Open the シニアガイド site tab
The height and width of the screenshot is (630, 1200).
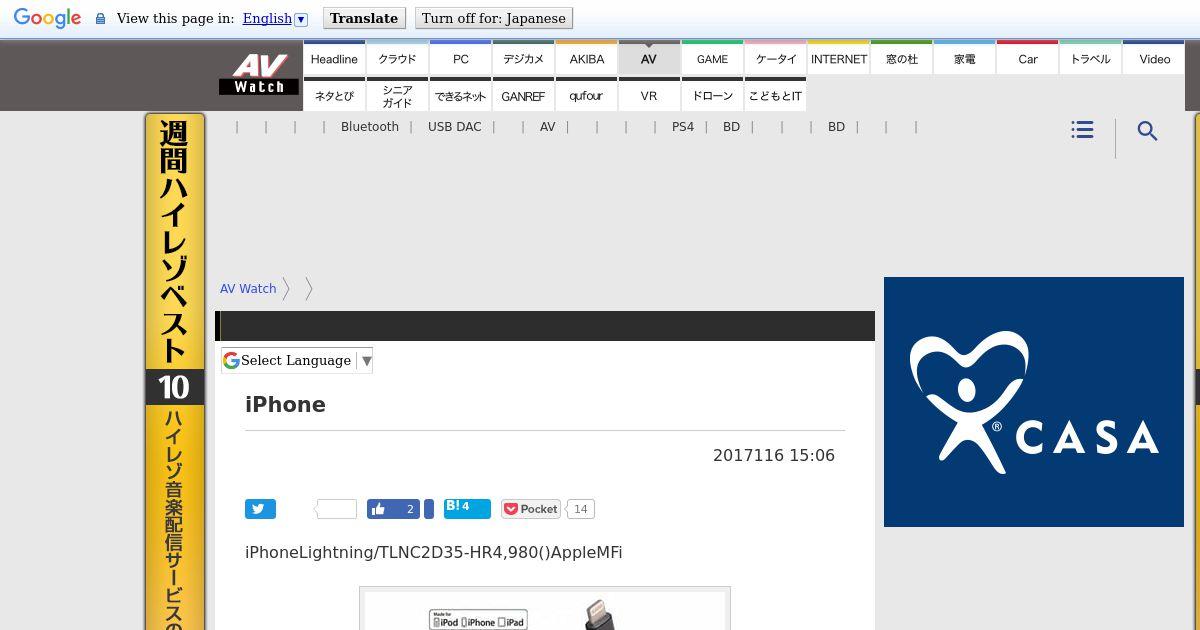pyautogui.click(x=397, y=96)
